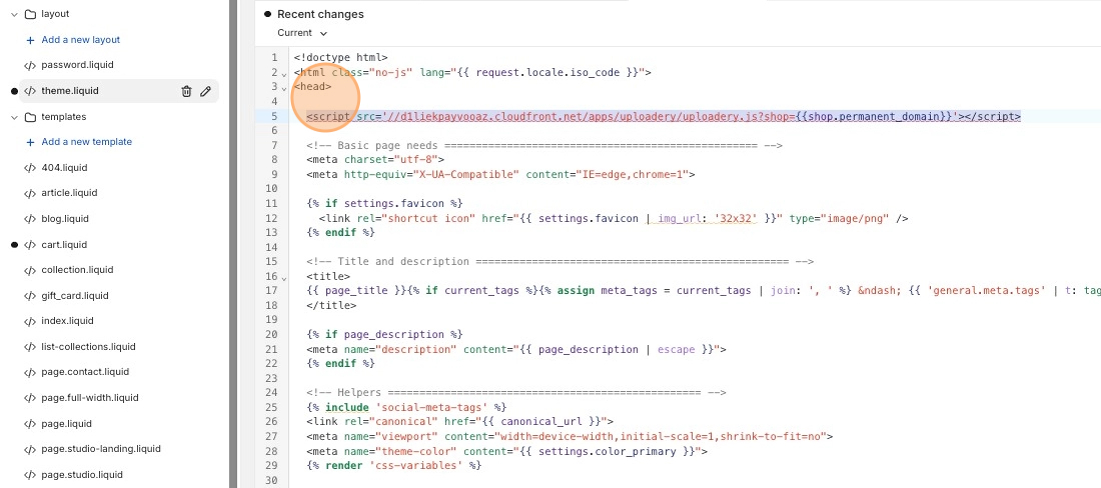Fold the head block on line 3
Viewport: 1101px width, 488px height.
tap(284, 88)
